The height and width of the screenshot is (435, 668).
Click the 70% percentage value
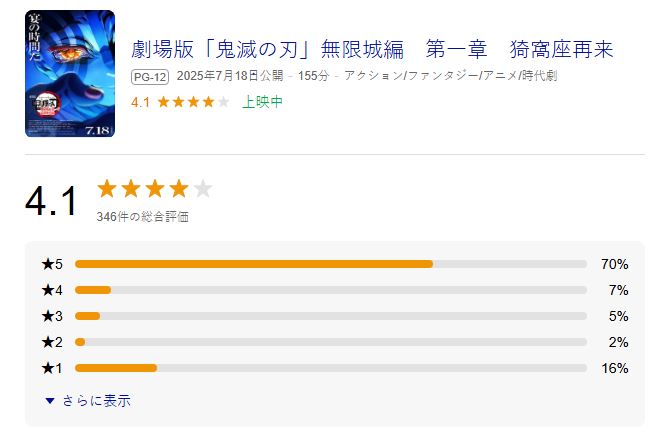[615, 264]
